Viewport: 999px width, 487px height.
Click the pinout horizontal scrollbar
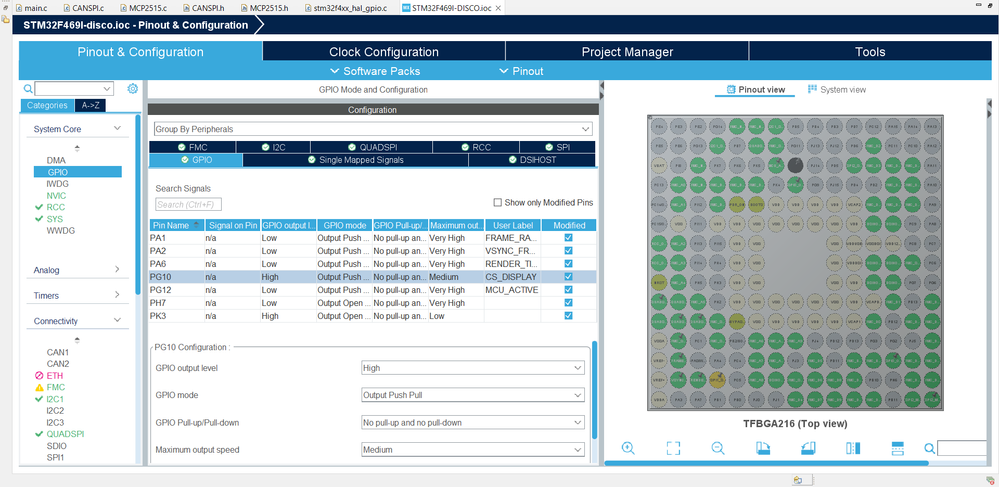765,463
